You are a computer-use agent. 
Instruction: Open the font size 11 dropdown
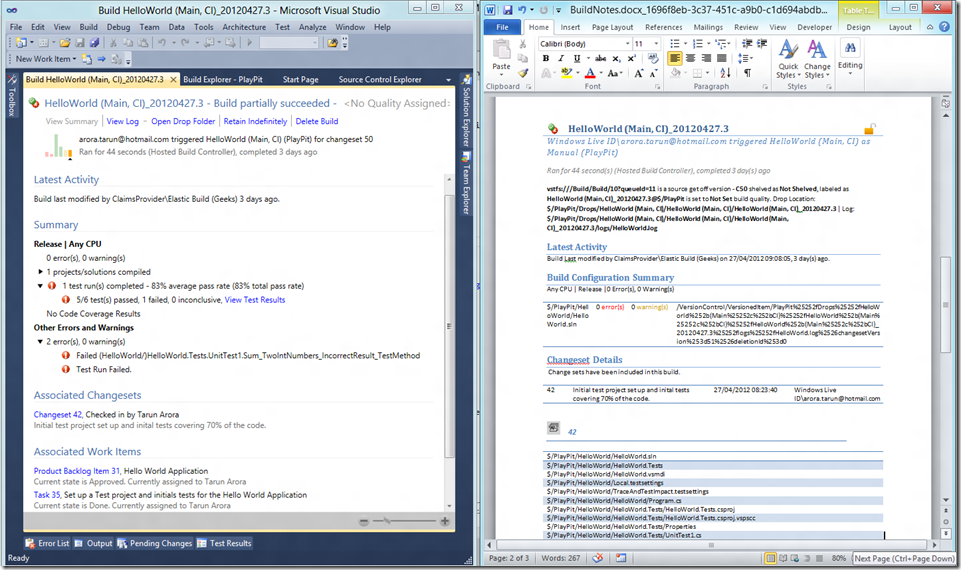656,44
